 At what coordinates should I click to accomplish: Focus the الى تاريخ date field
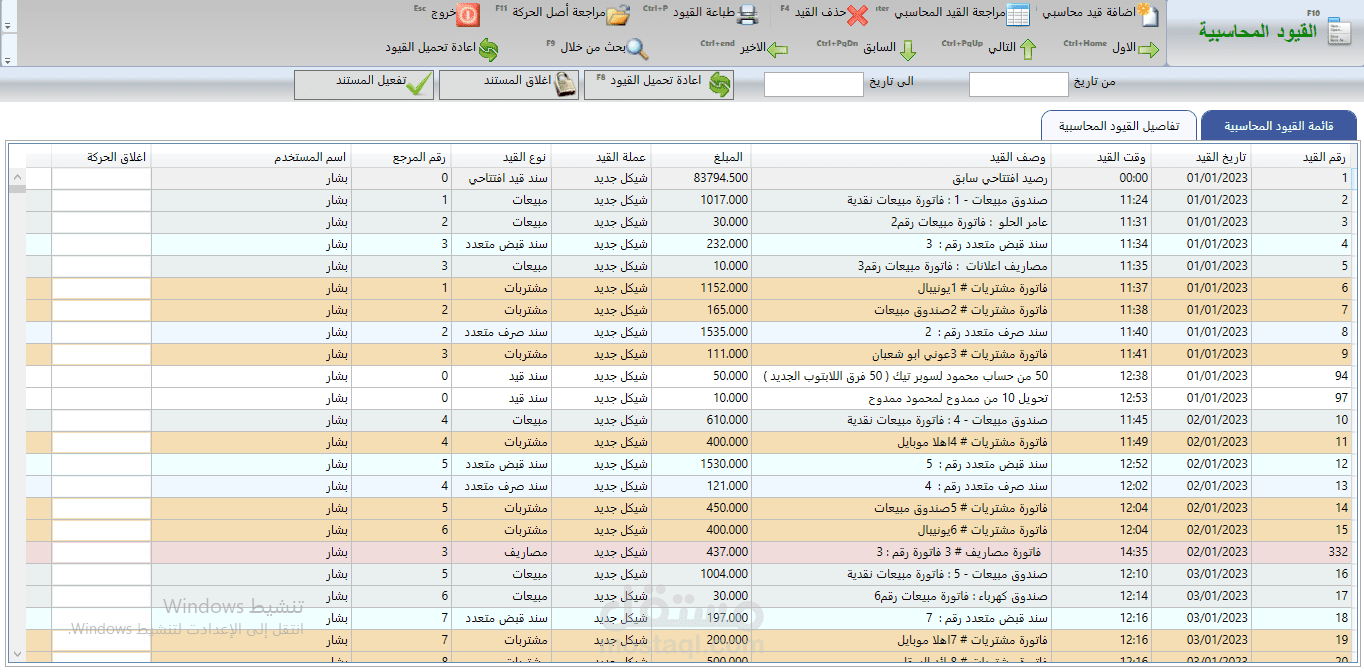[x=814, y=85]
